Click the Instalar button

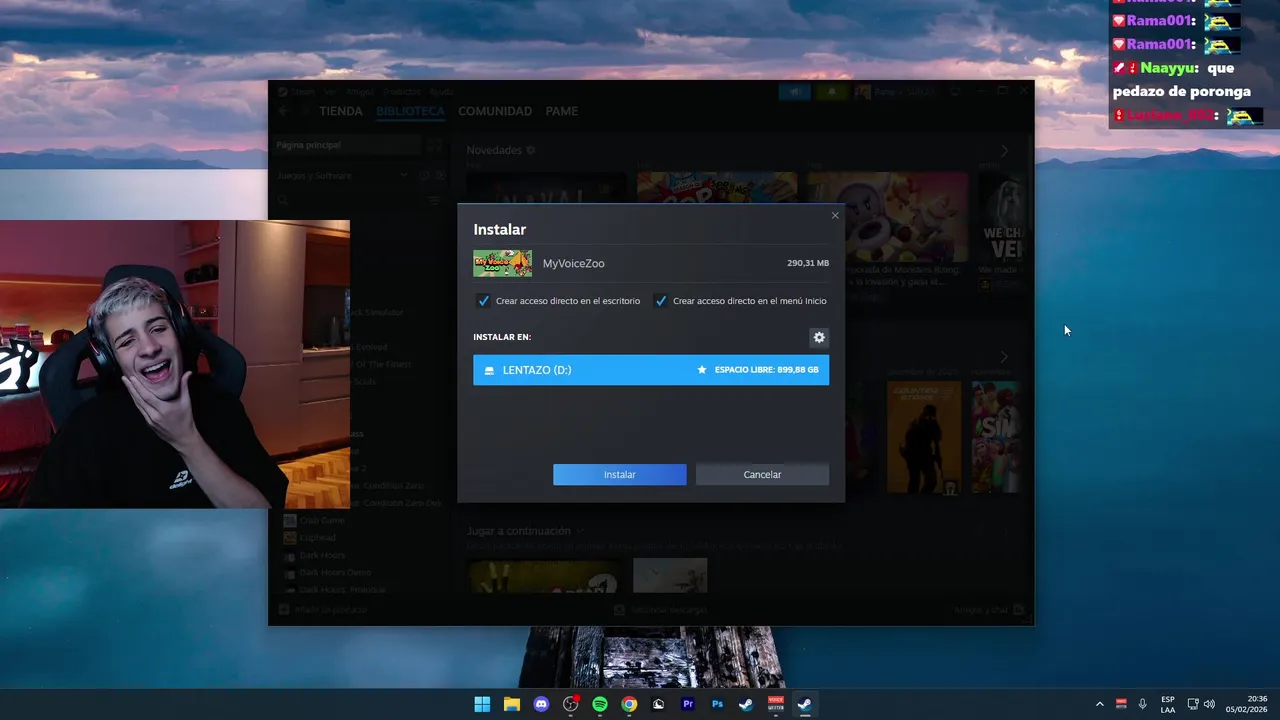click(619, 474)
